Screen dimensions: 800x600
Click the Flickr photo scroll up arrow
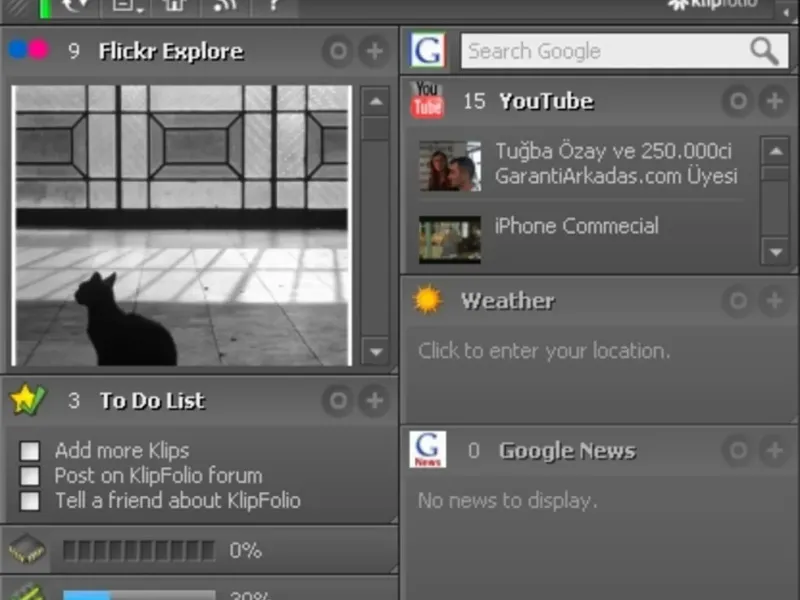[x=376, y=101]
